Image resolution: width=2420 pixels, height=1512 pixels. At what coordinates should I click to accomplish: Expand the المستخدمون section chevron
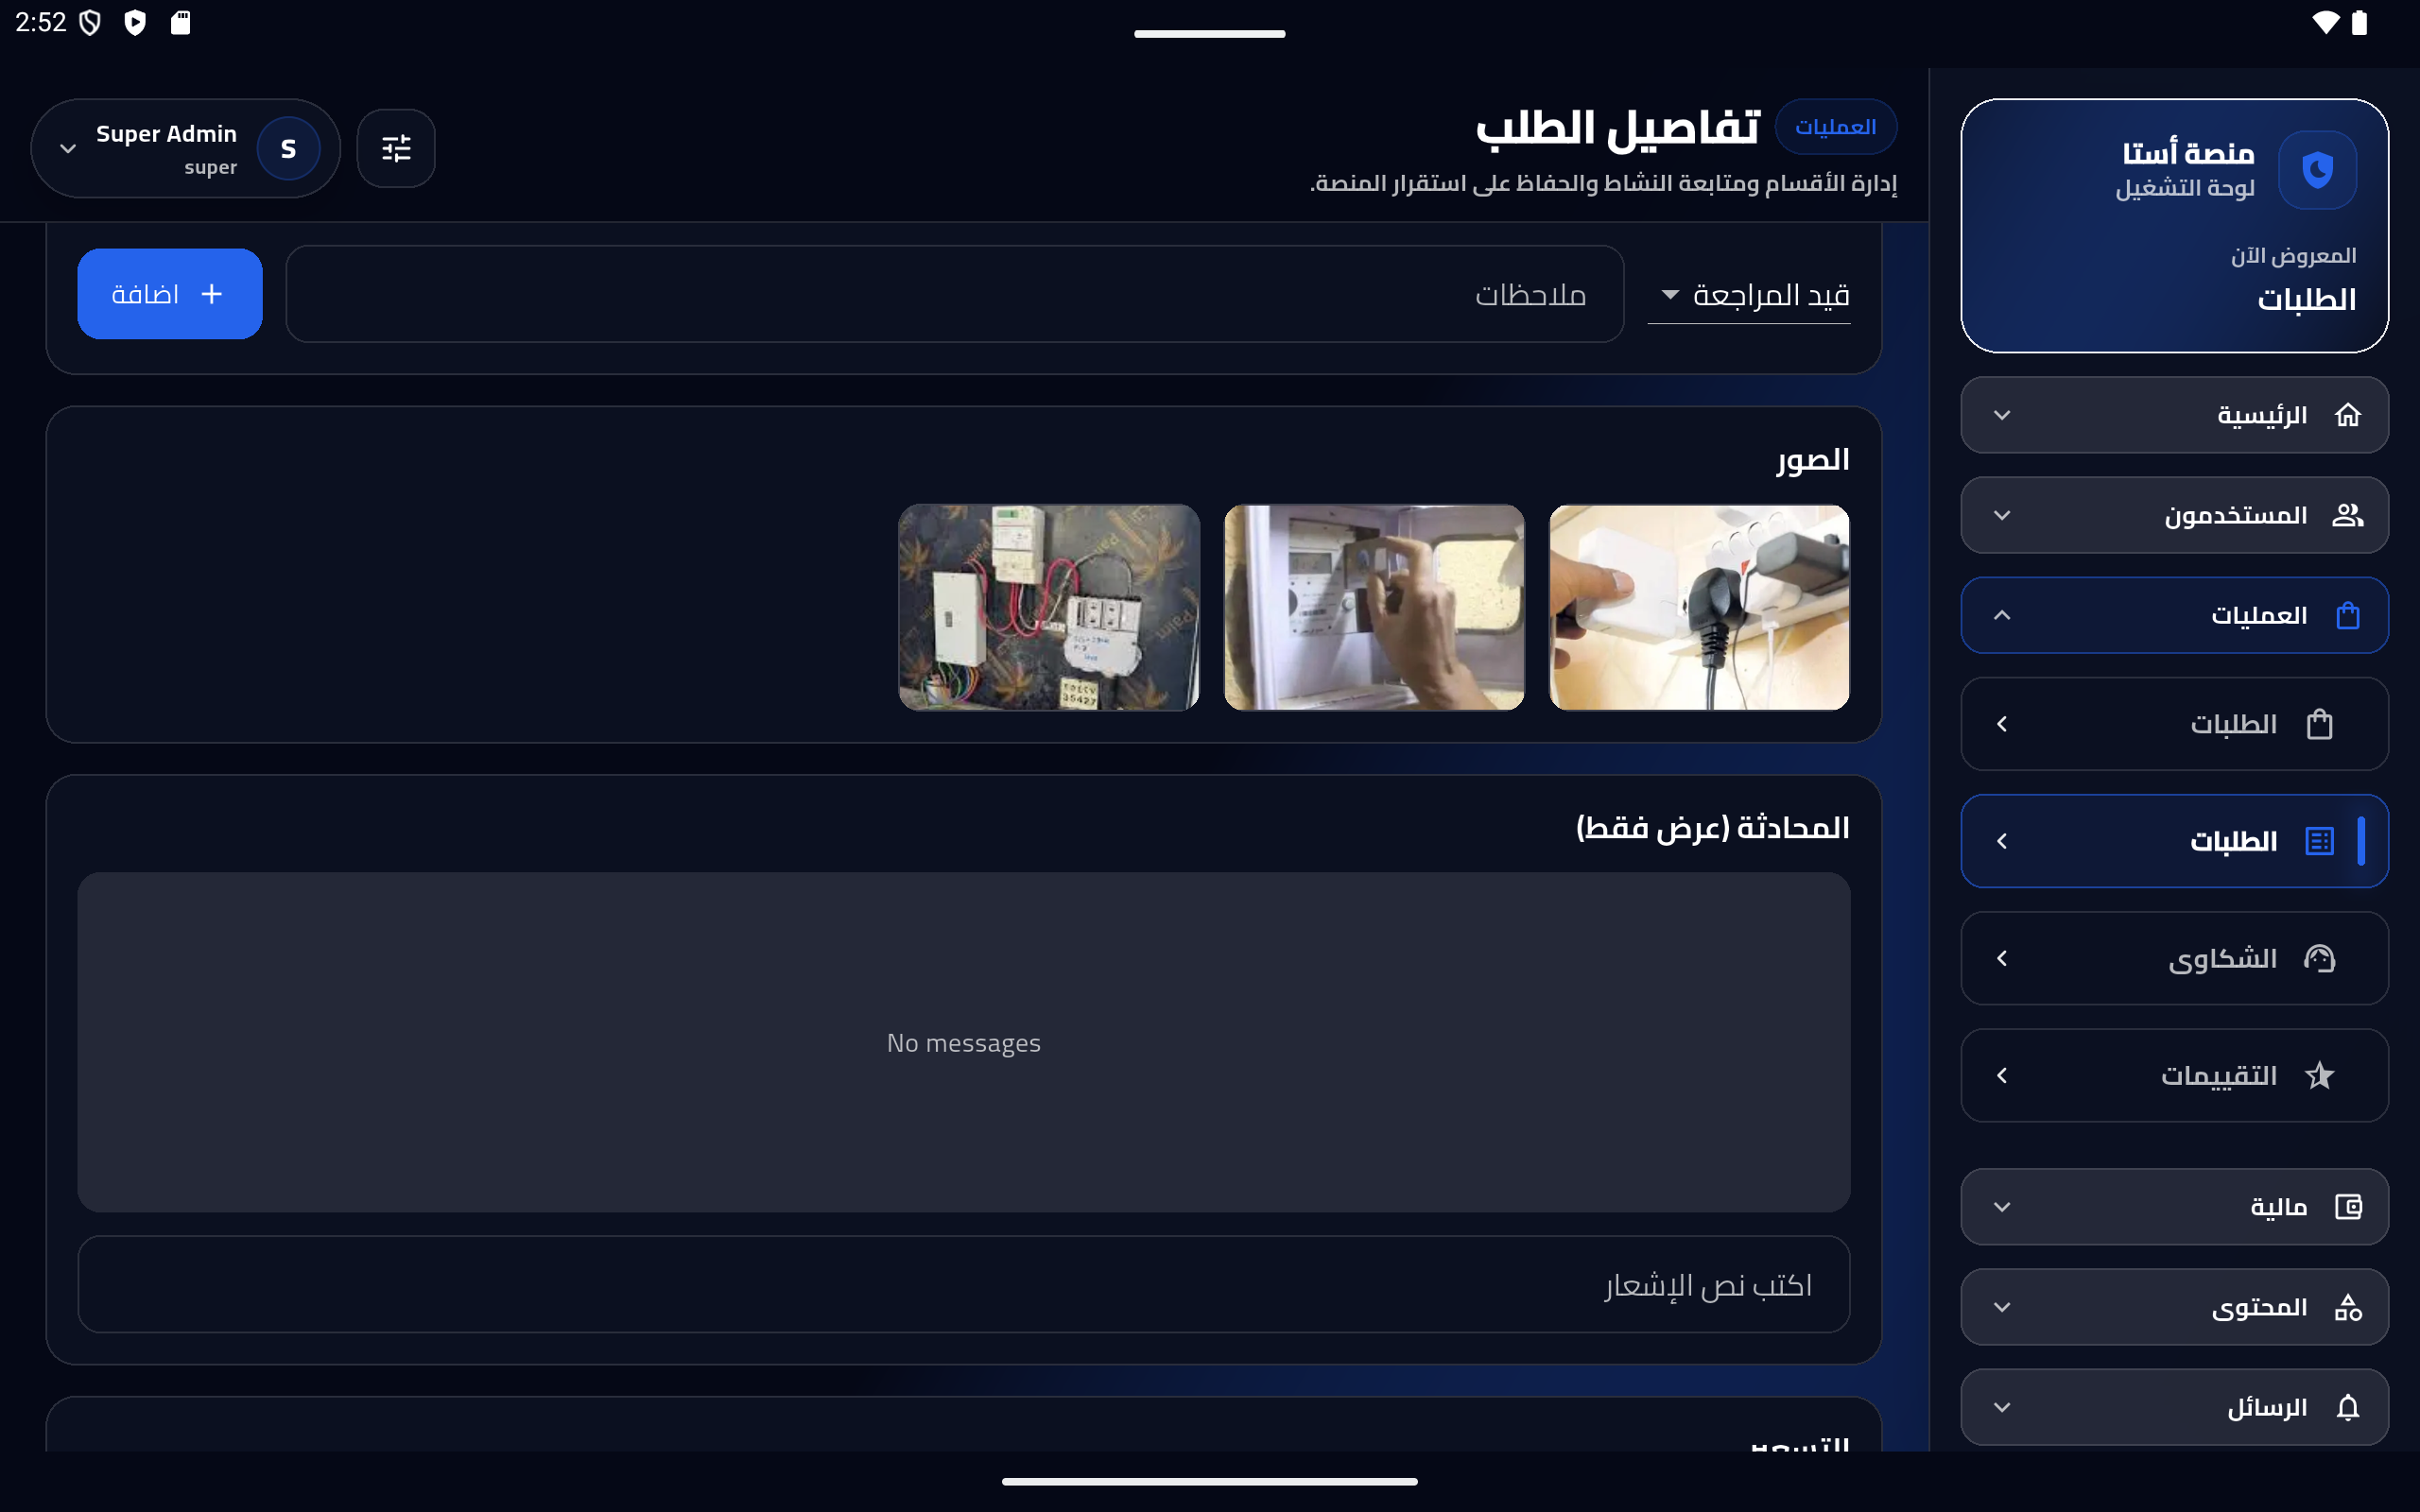pos(2001,515)
